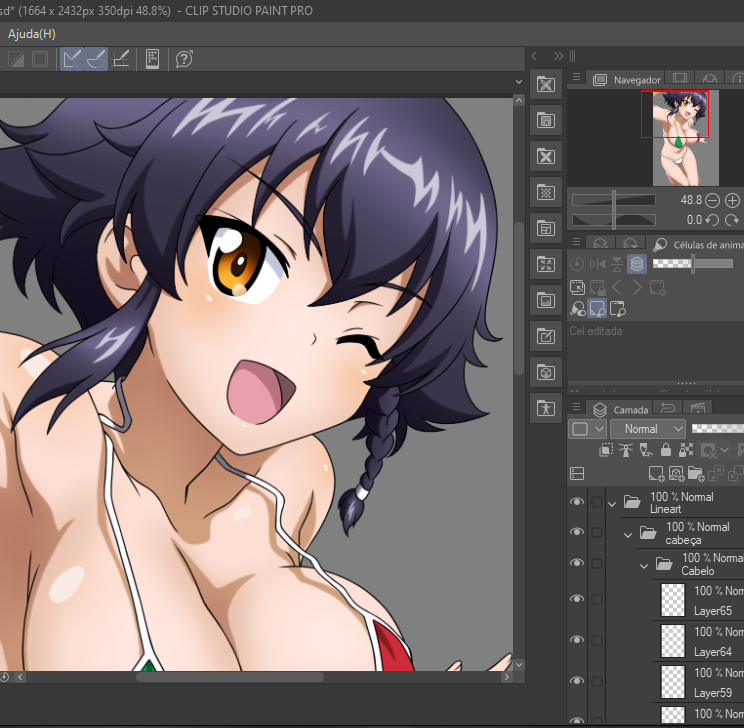
Task: Toggle set as draft layer icon
Action: (x=646, y=450)
